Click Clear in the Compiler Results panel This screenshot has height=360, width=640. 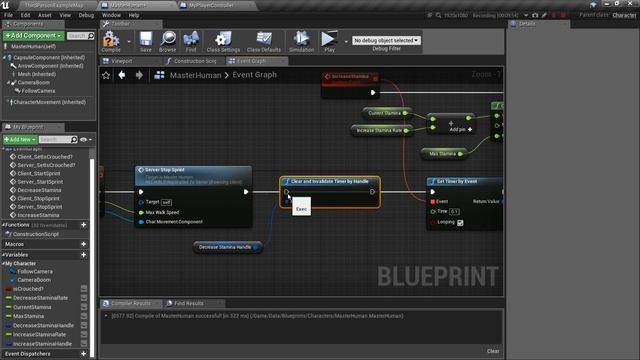click(493, 351)
